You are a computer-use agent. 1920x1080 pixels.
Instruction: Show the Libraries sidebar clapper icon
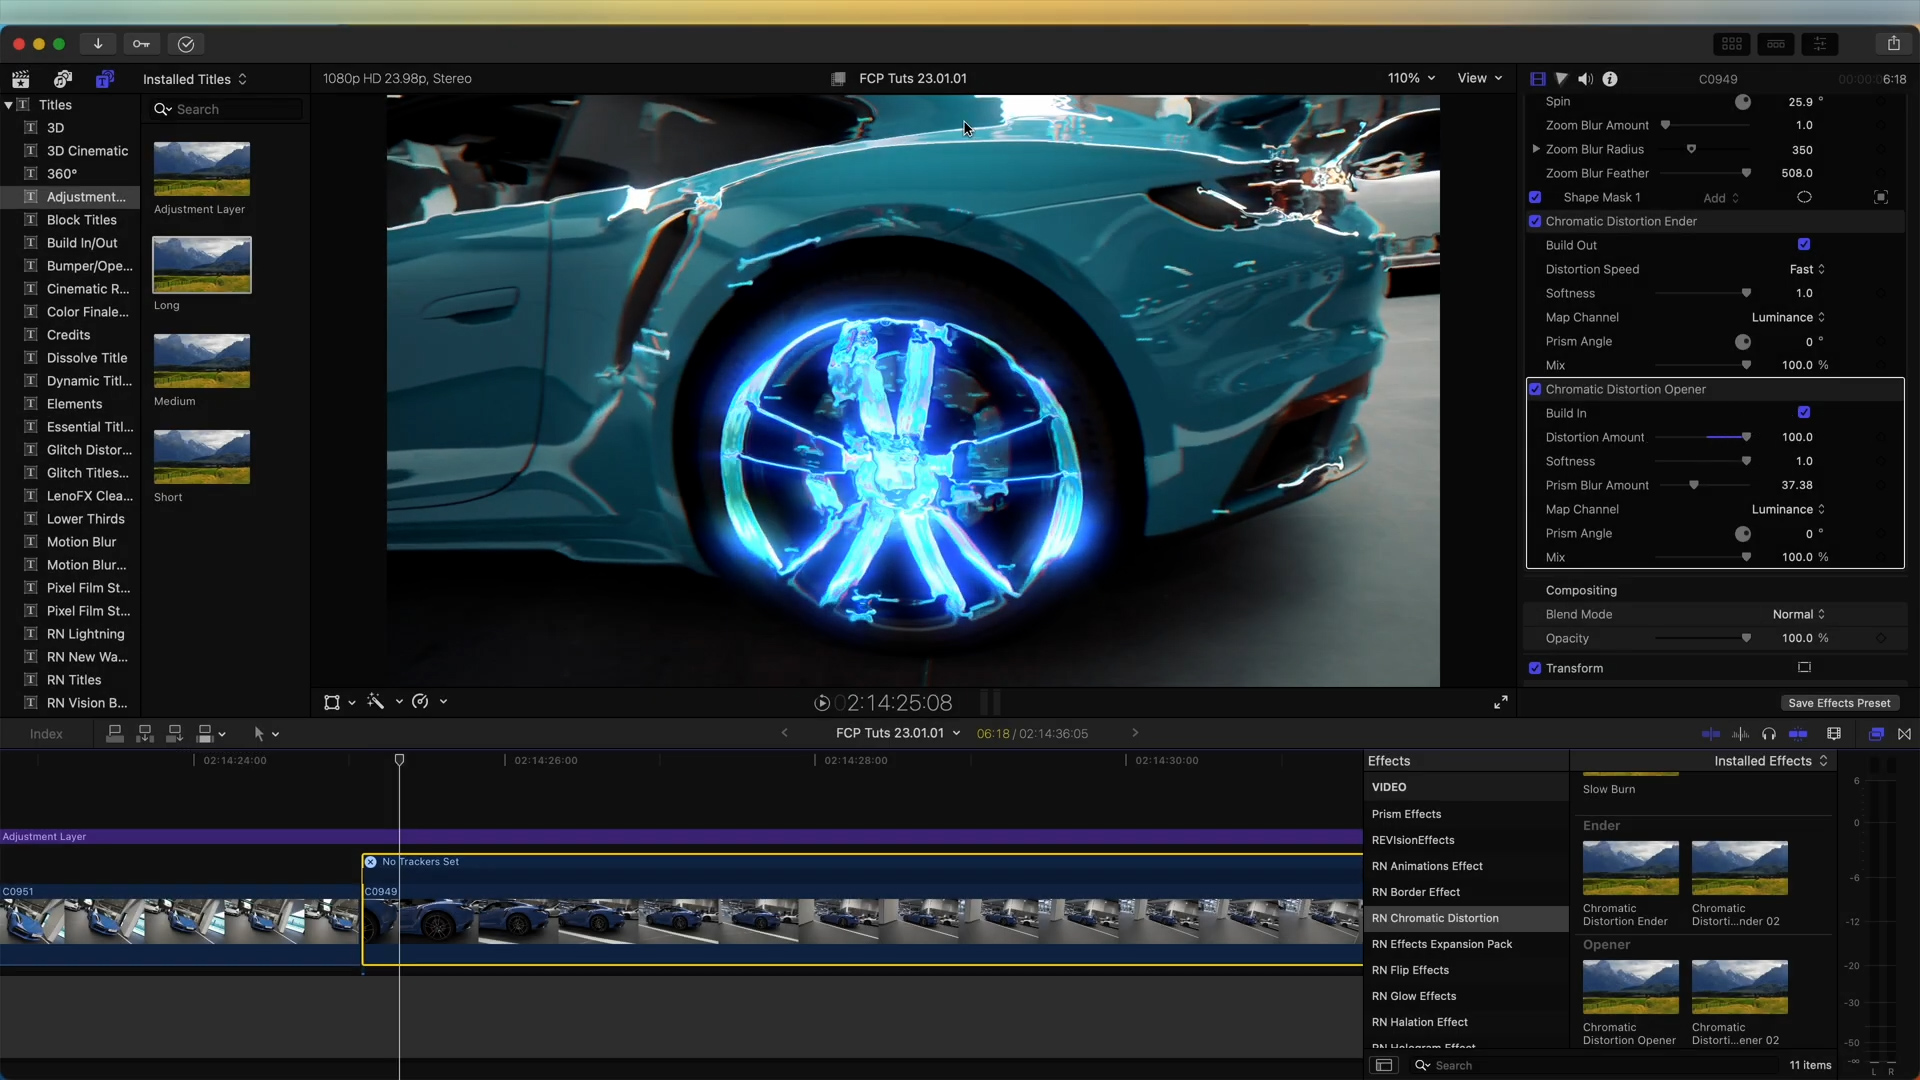tap(21, 79)
